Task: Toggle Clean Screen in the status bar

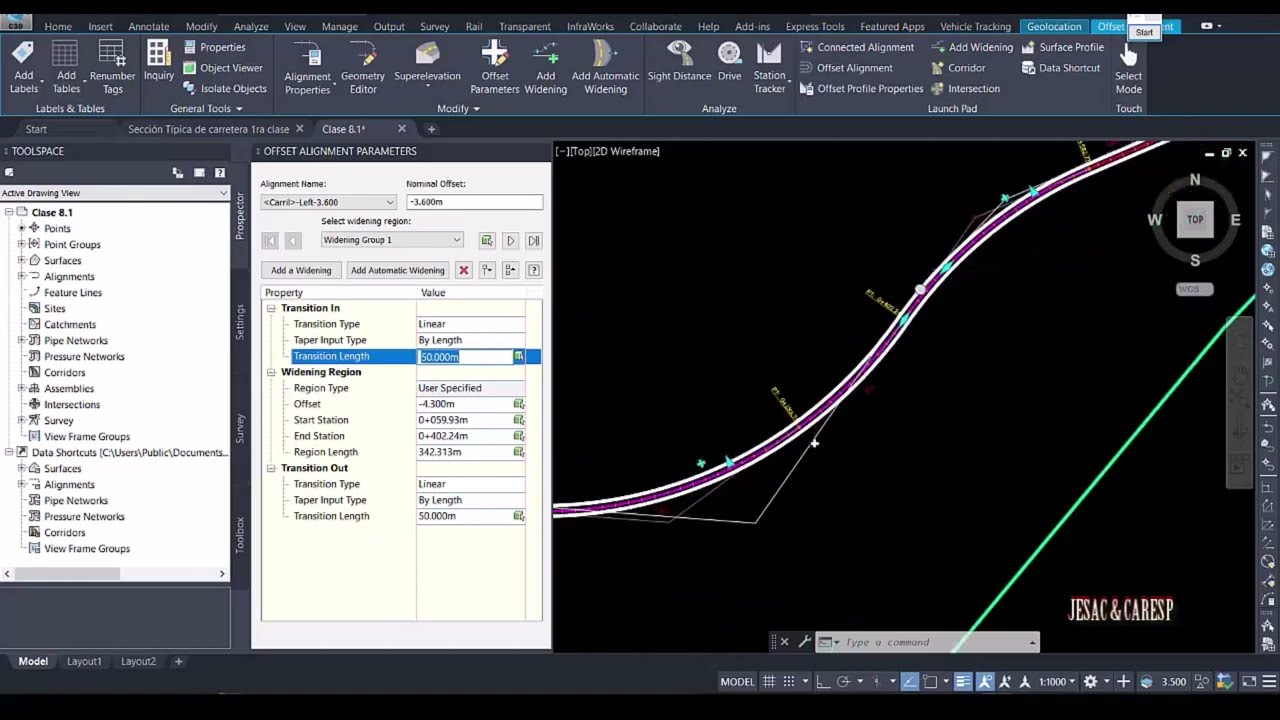Action: pyautogui.click(x=1249, y=682)
